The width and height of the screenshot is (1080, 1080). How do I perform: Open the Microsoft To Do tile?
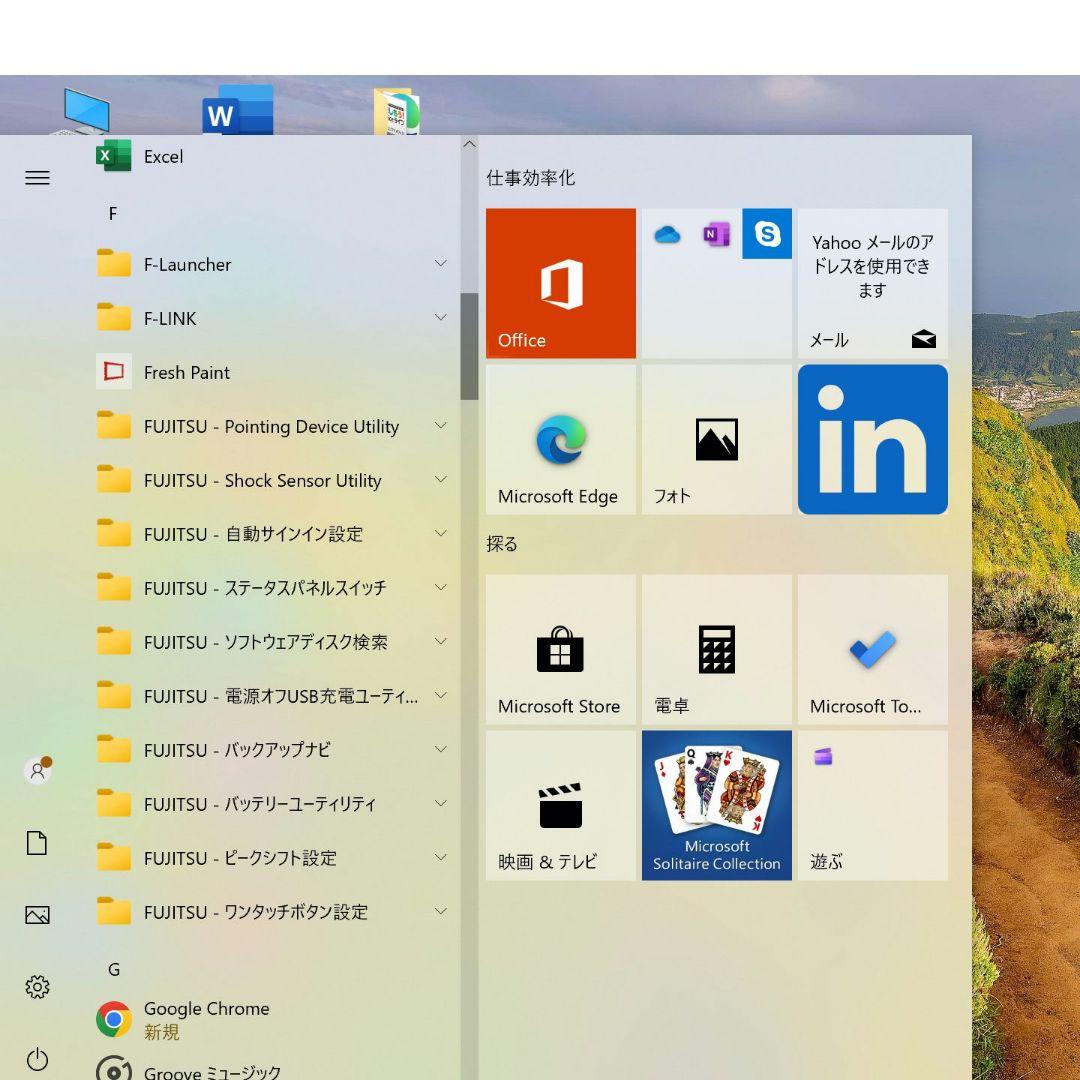[873, 650]
